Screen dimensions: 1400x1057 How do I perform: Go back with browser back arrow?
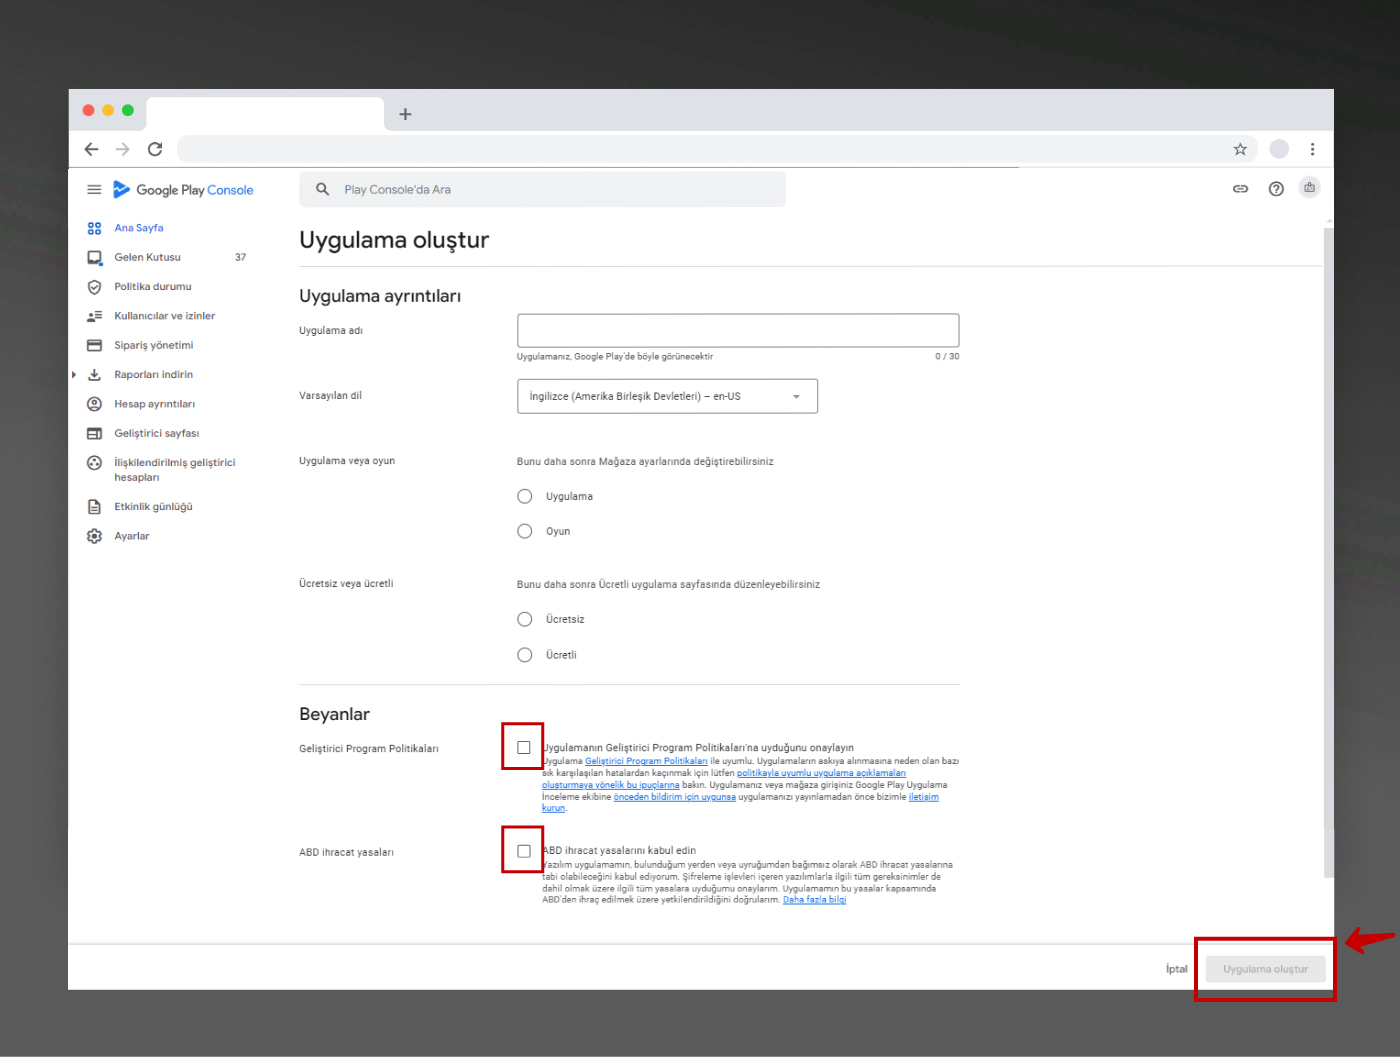click(x=91, y=149)
